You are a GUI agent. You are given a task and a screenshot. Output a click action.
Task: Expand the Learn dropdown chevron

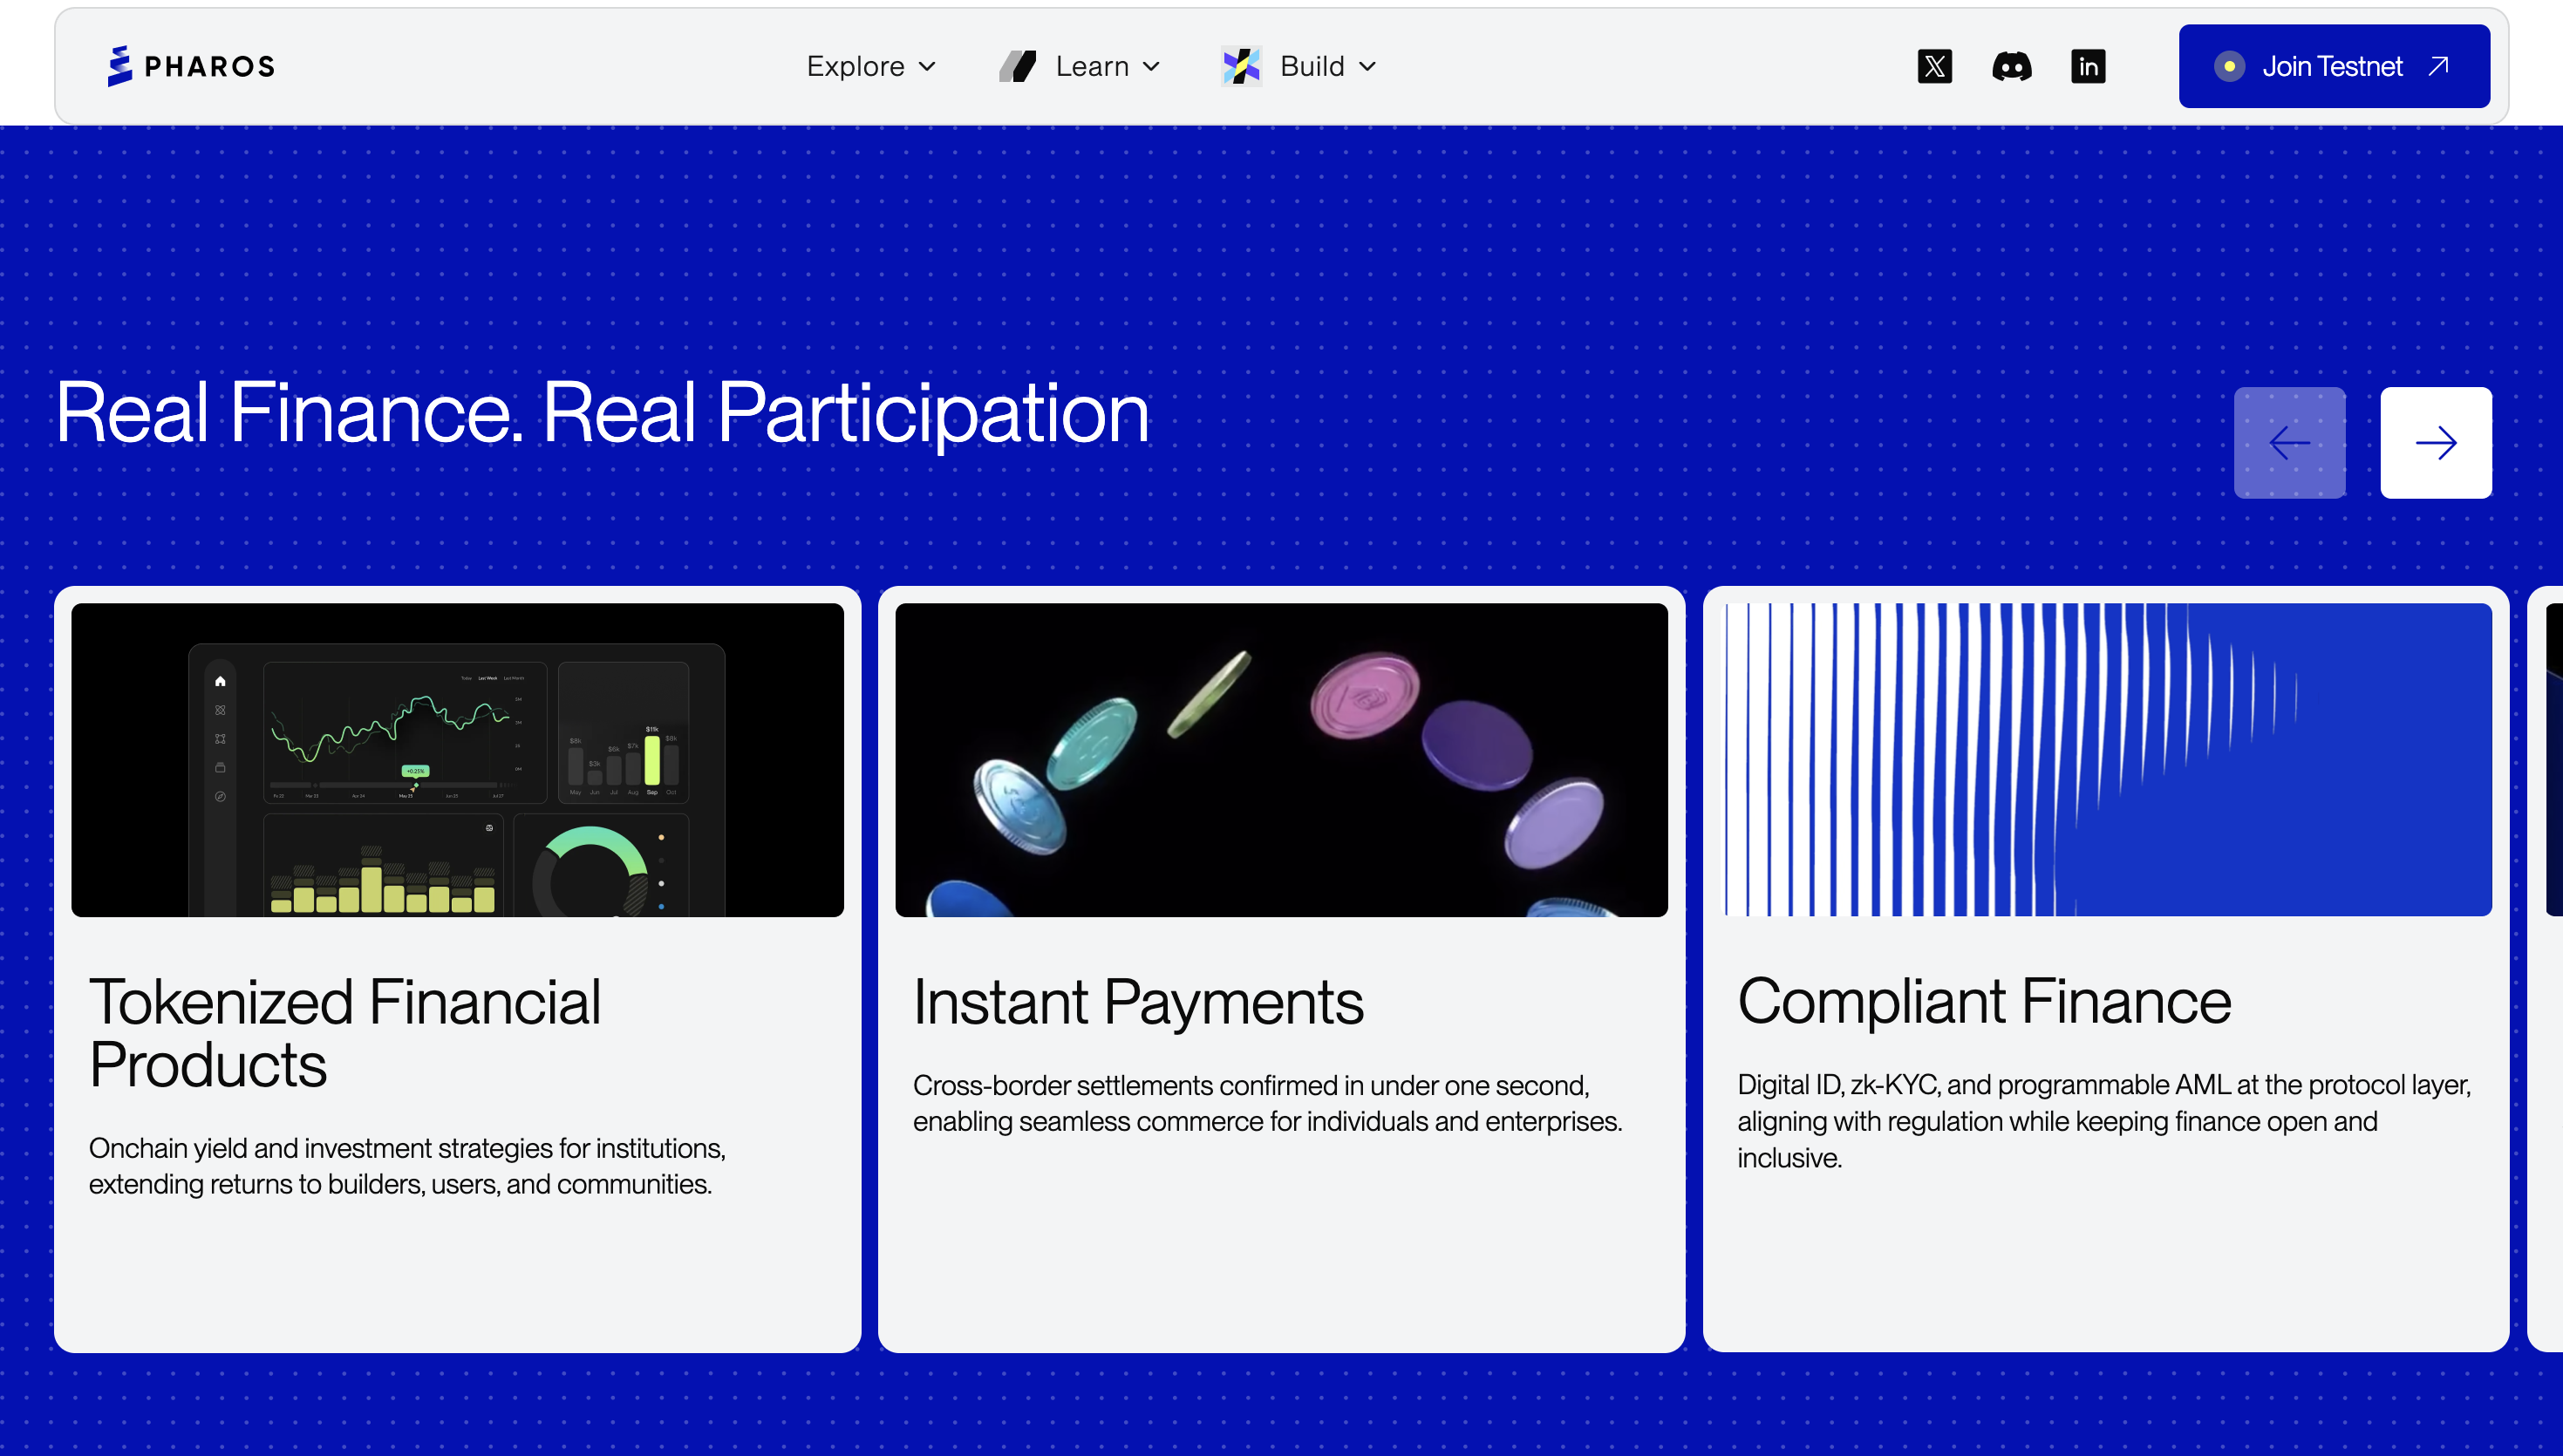point(1151,67)
